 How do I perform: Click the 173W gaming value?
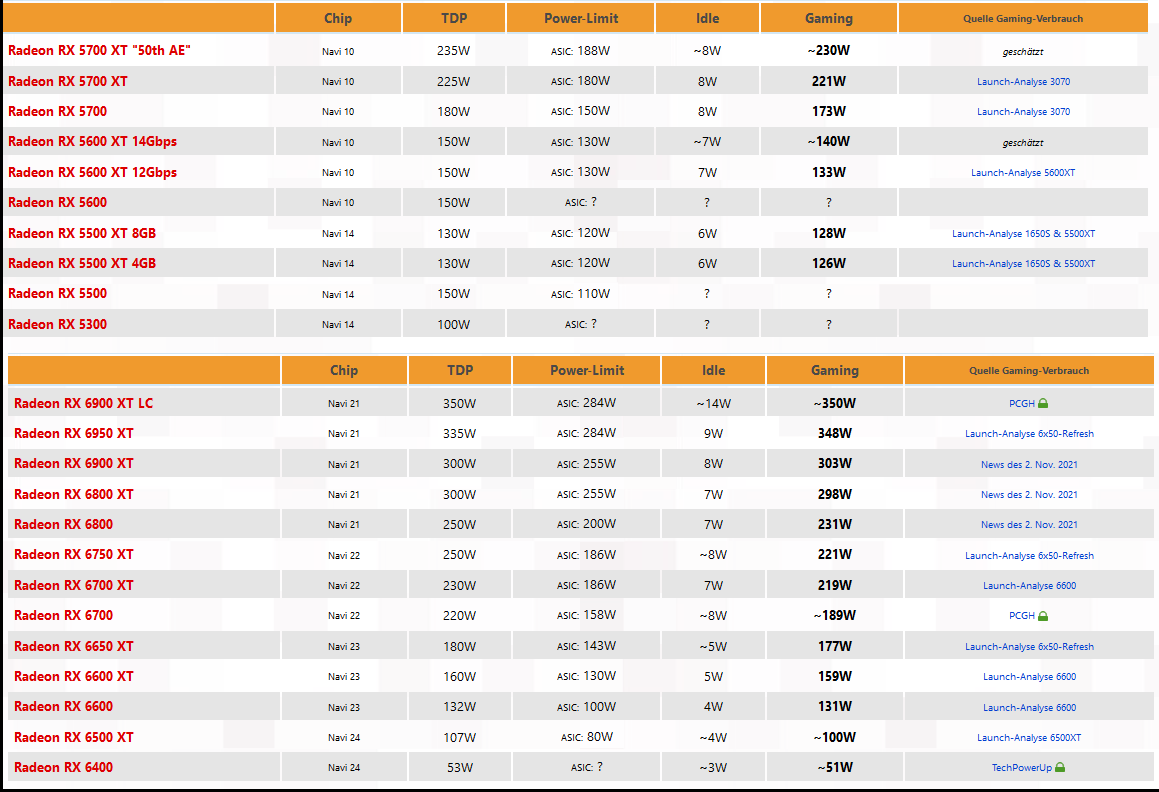[829, 112]
